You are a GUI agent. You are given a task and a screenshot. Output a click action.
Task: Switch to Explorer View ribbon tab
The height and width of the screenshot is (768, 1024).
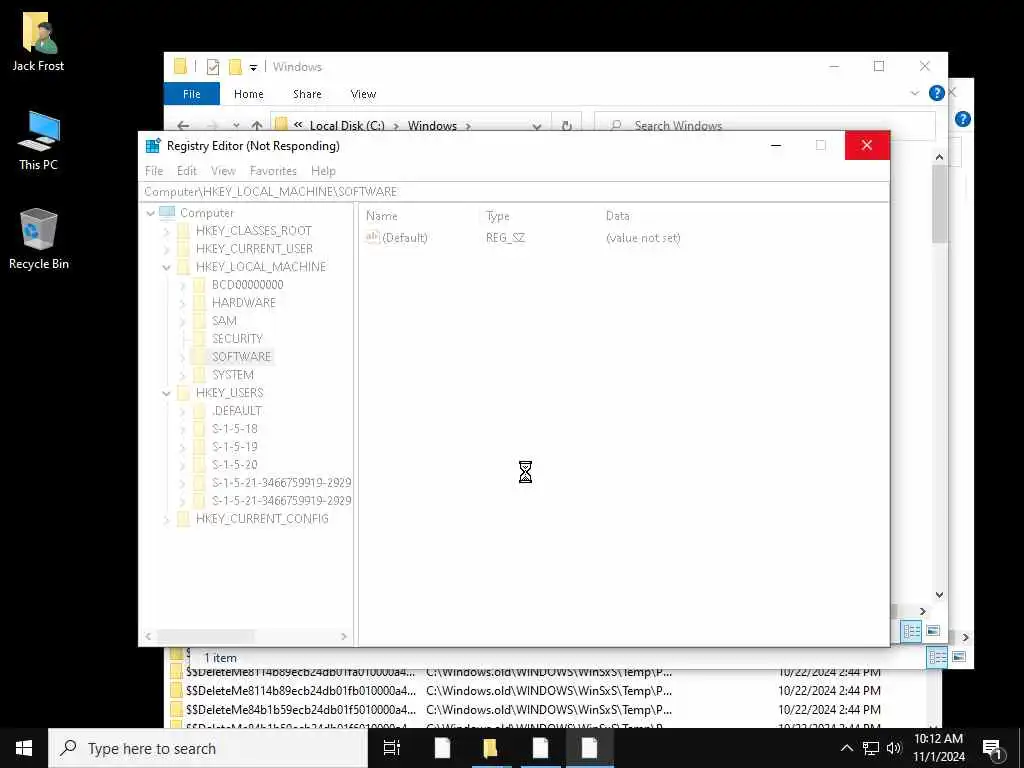(x=363, y=94)
